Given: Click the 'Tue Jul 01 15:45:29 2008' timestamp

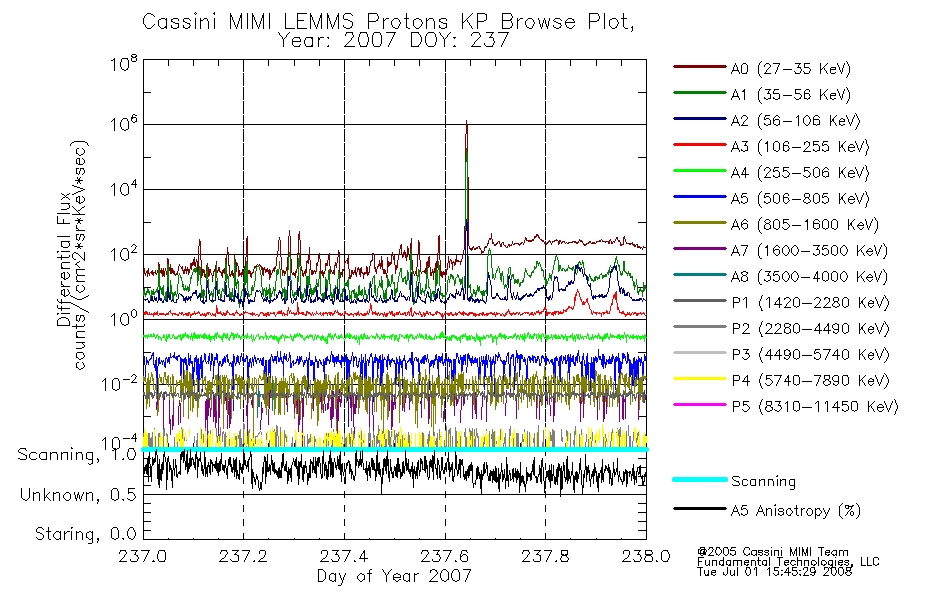Looking at the screenshot, I should point(774,572).
